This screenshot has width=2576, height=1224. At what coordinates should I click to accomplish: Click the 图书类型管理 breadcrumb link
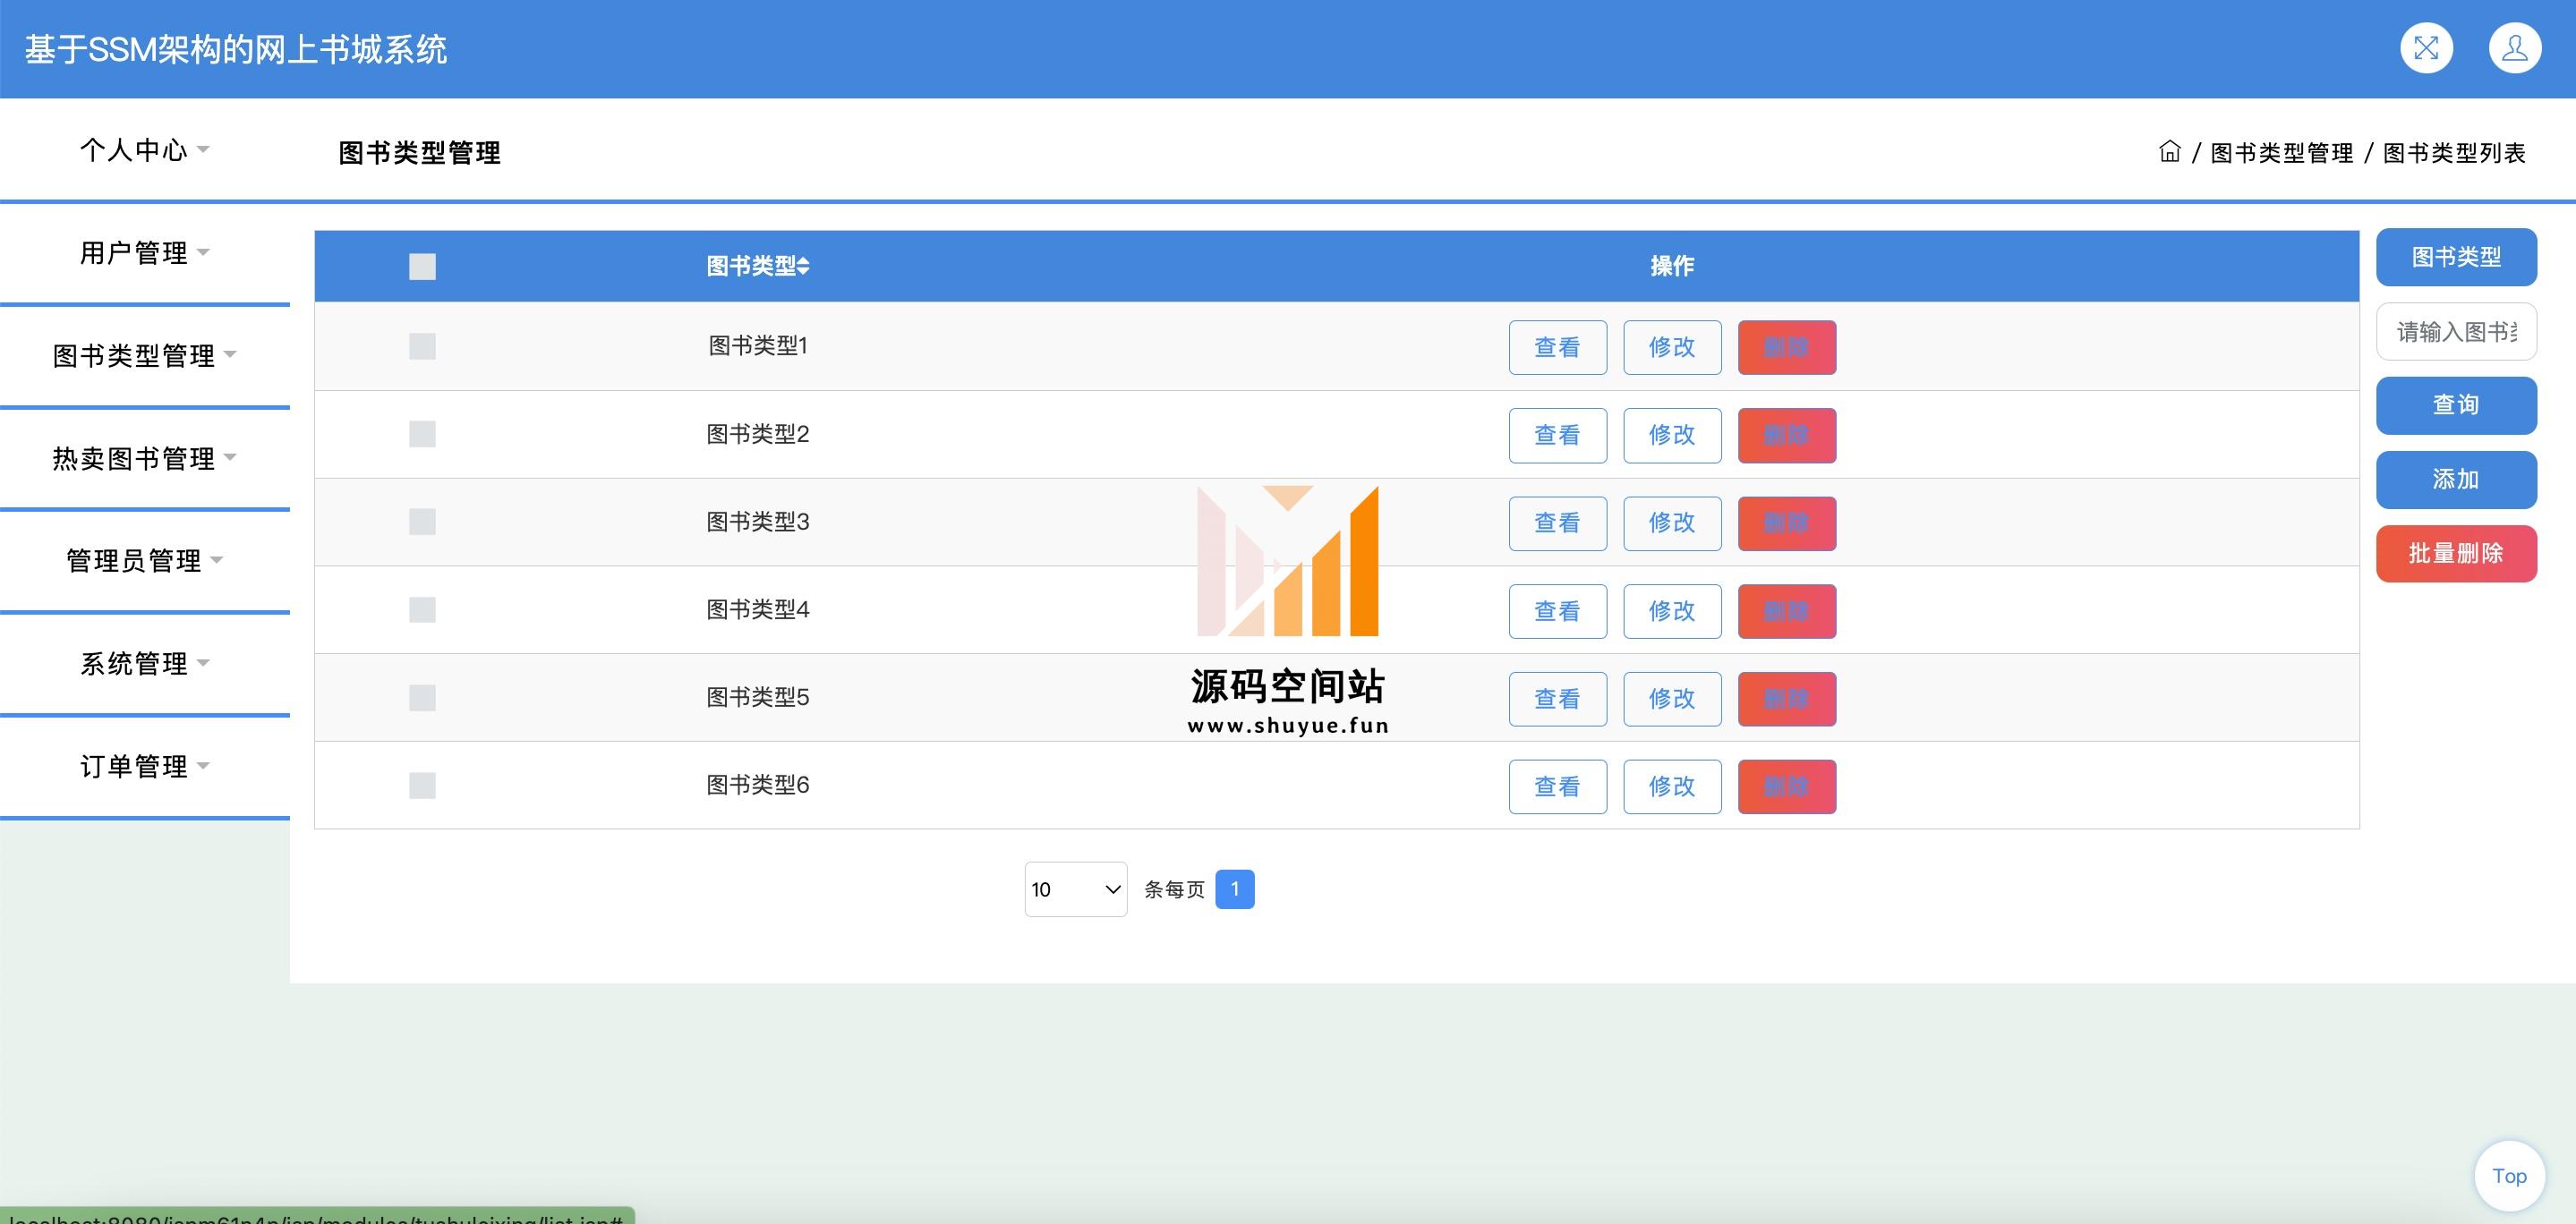click(2281, 153)
